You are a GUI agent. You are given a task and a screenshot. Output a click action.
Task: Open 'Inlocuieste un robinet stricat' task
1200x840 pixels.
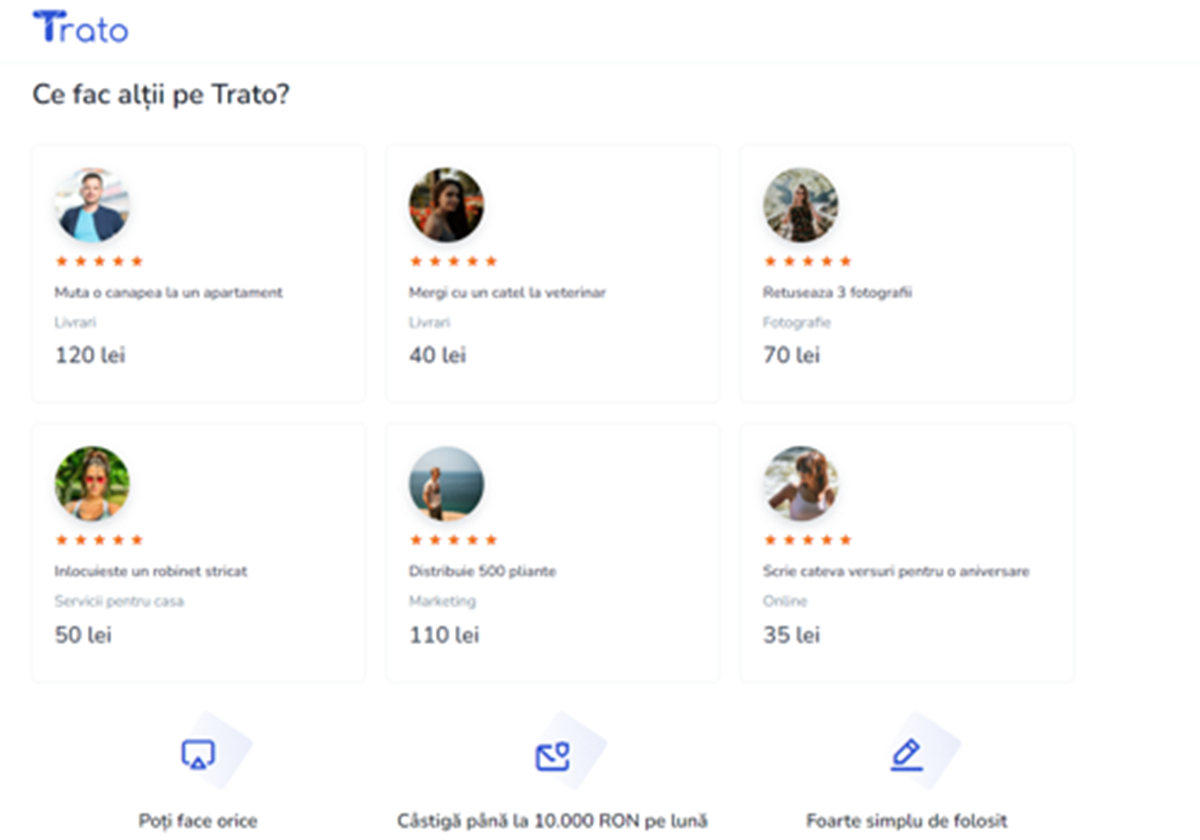pos(150,571)
